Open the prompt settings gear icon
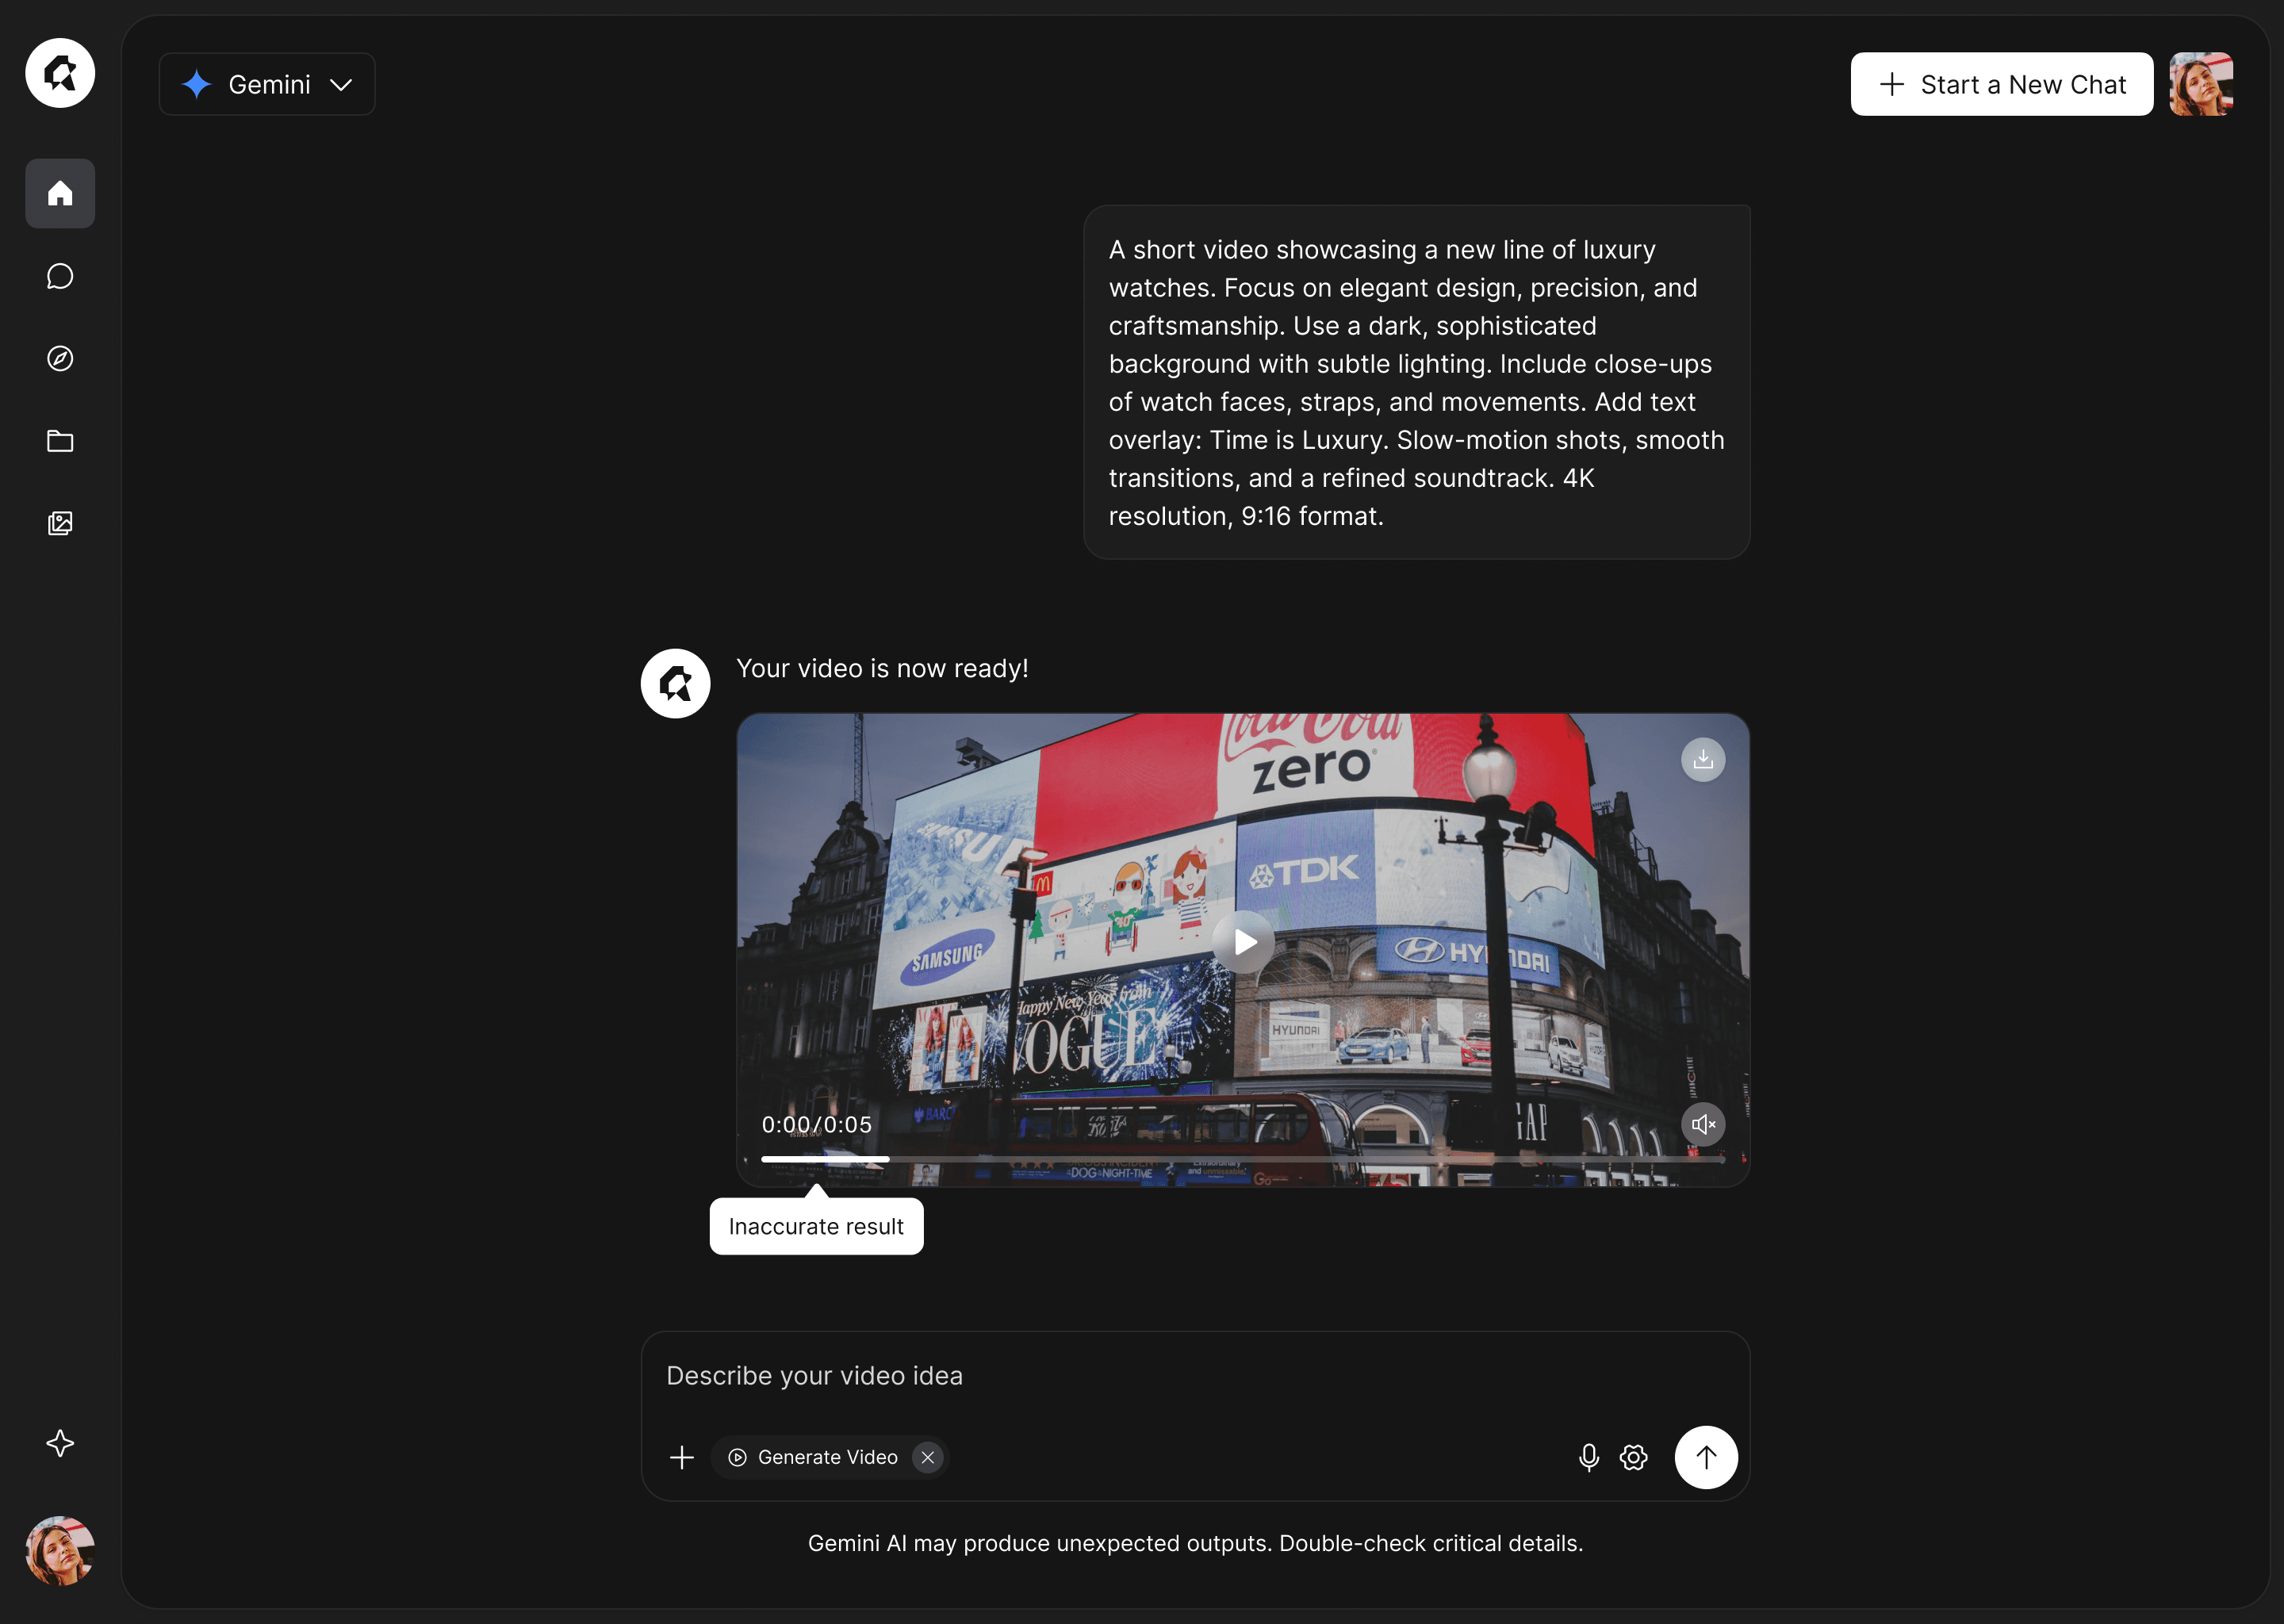2284x1624 pixels. [1633, 1457]
